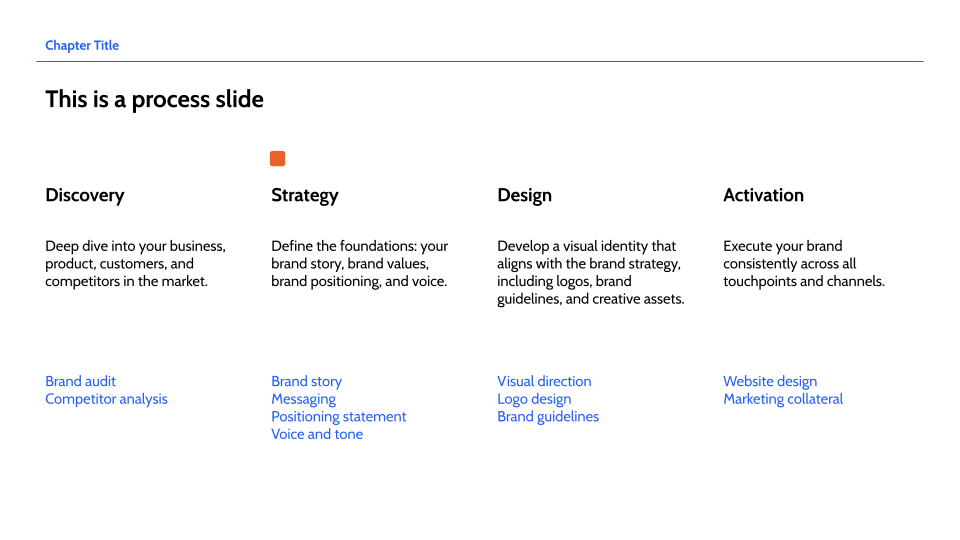Open the Positioning statement link

(x=339, y=417)
